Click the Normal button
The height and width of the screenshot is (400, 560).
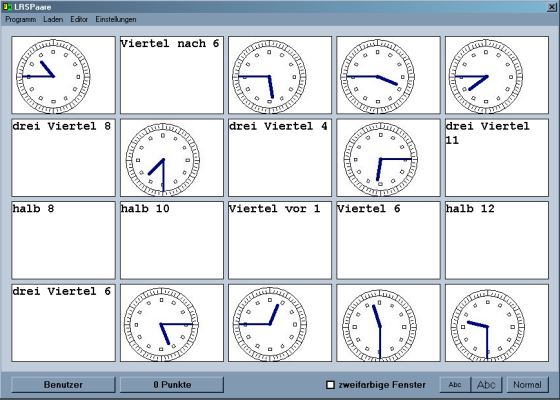527,385
